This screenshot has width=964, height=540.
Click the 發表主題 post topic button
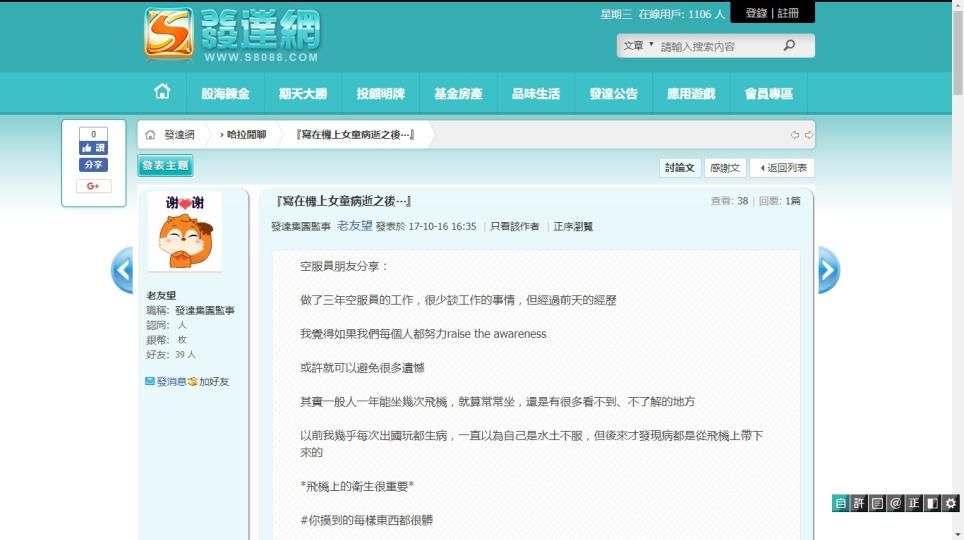(x=165, y=166)
